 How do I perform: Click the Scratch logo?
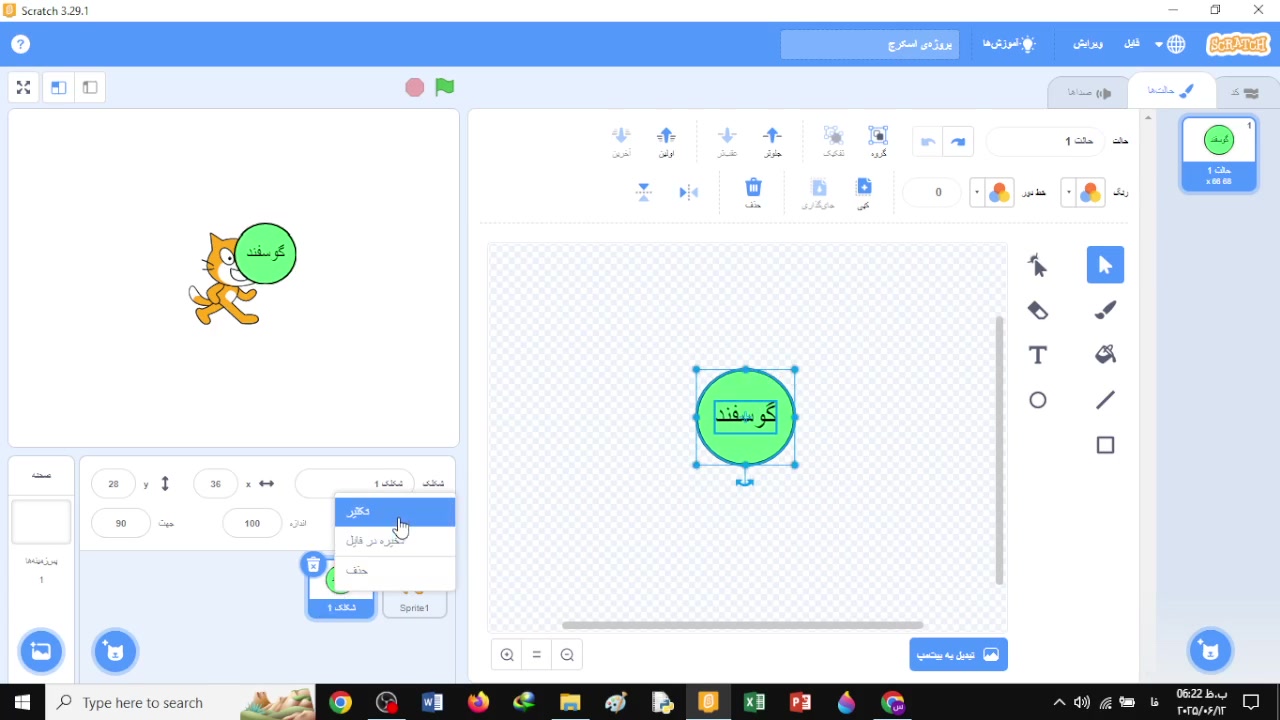(x=1238, y=44)
